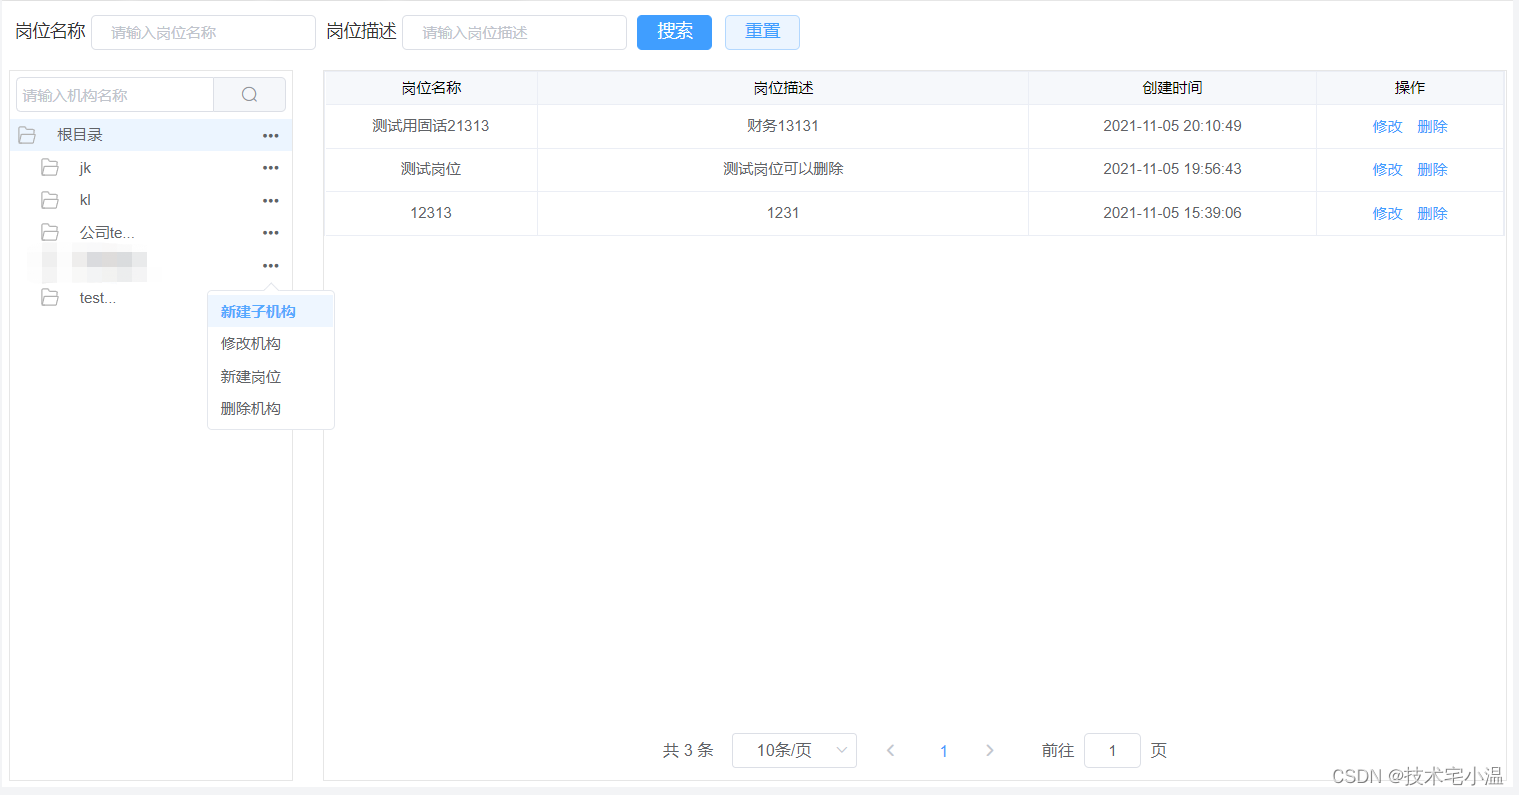Click 修改 for the 12313 row
1519x795 pixels.
1387,214
